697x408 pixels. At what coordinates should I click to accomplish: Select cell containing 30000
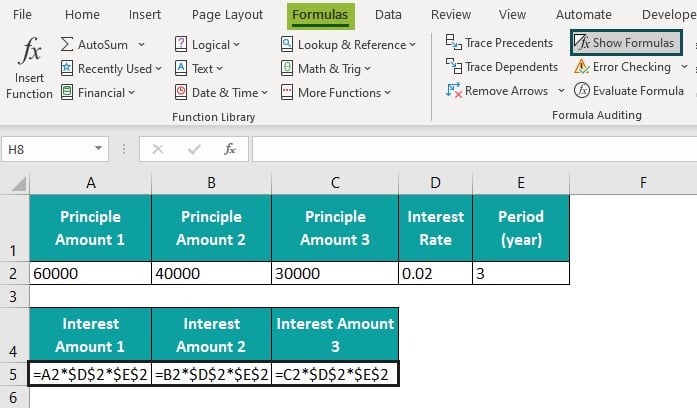[x=335, y=273]
